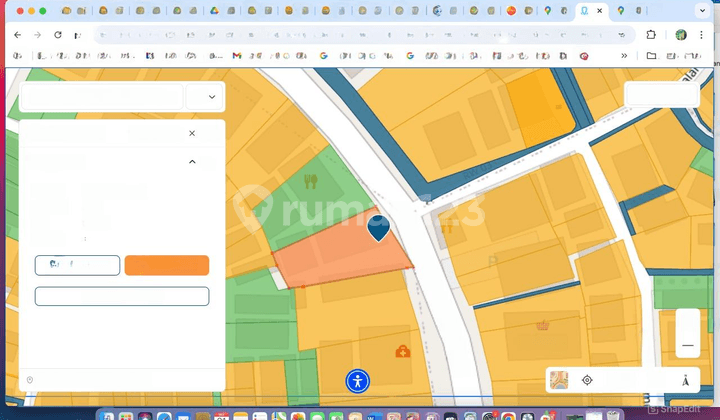
Task: Click the restaurant fork-and-knife map icon
Action: tap(310, 182)
